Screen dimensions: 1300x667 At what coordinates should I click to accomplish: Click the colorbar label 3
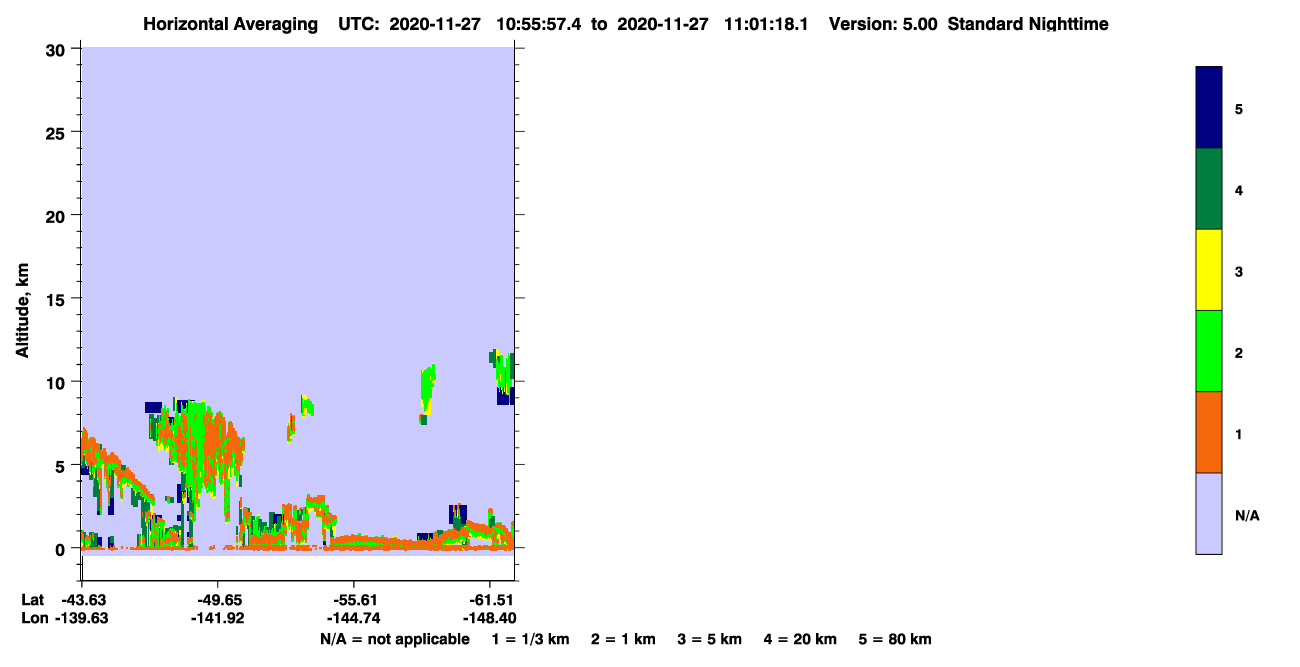pyautogui.click(x=1239, y=272)
